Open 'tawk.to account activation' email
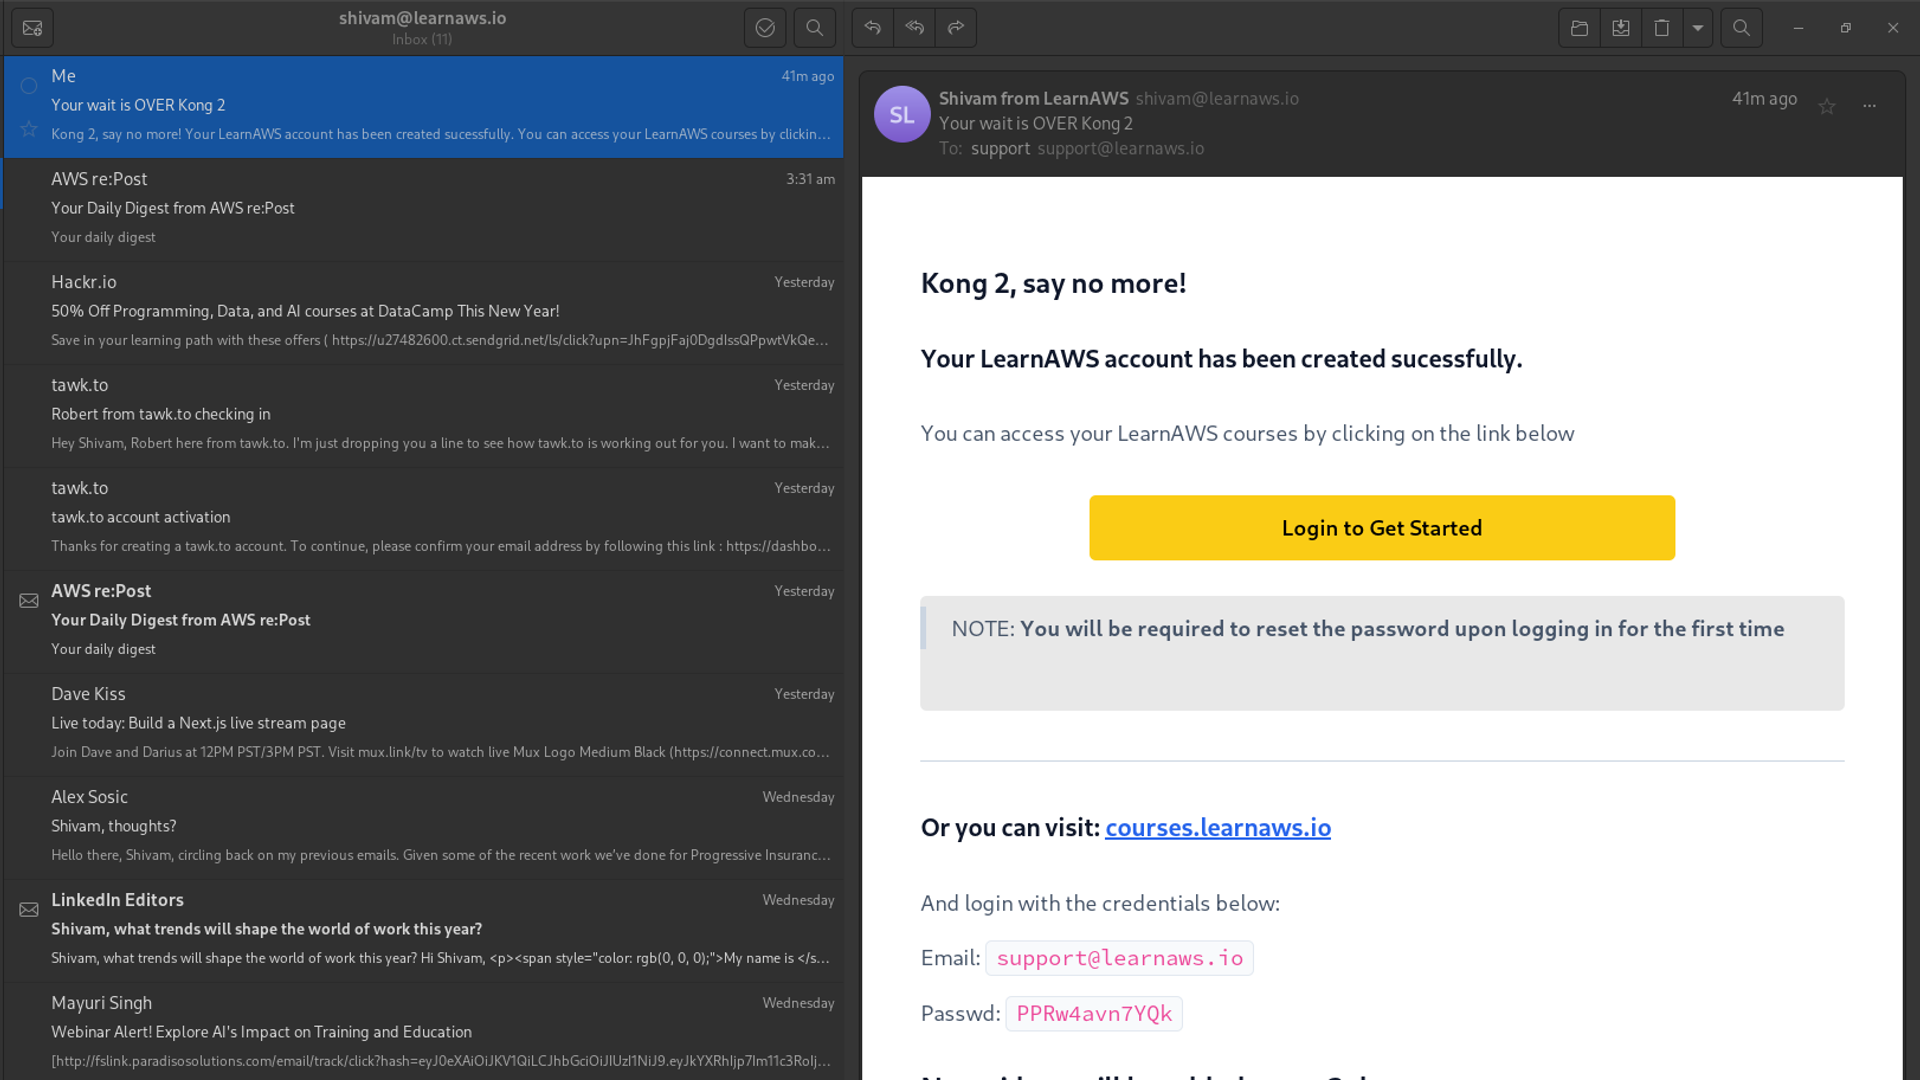This screenshot has height=1080, width=1920. point(424,517)
